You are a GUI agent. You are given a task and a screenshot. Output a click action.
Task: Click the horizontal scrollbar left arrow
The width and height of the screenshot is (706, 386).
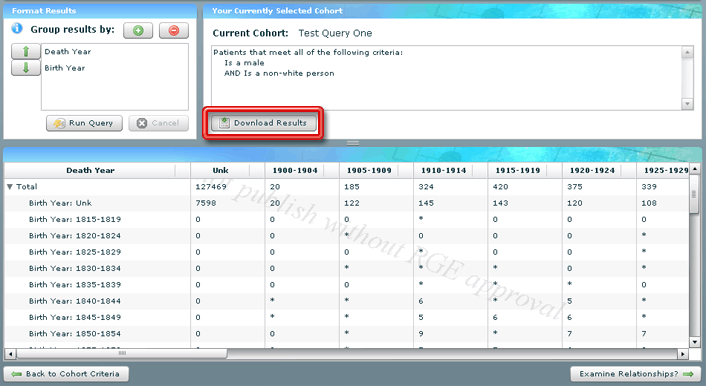(10, 354)
